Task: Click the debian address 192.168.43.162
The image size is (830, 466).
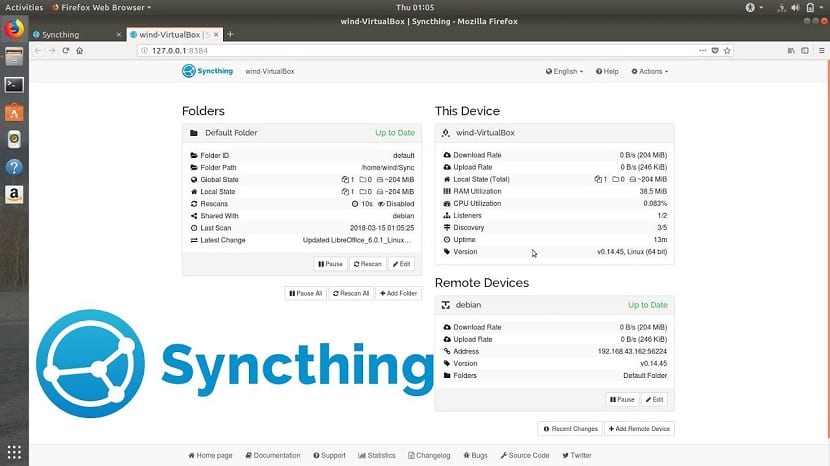Action: [x=632, y=351]
